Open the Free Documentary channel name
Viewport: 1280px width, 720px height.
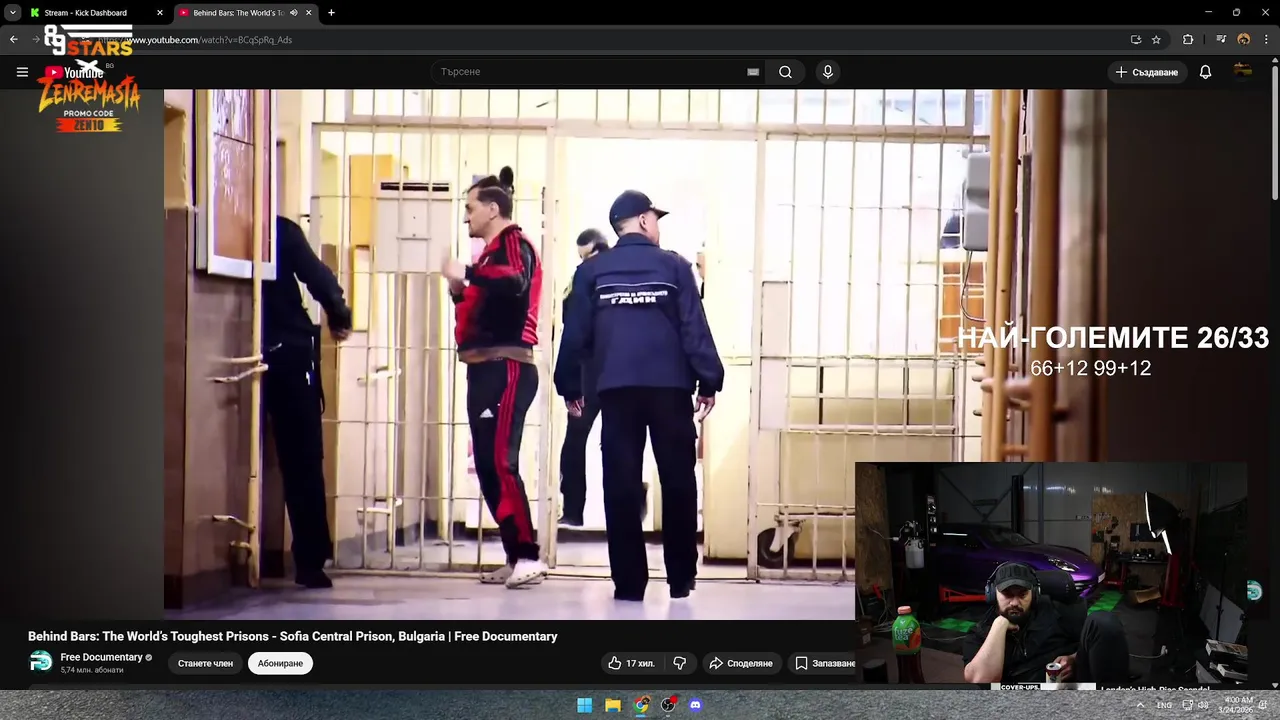coord(101,657)
